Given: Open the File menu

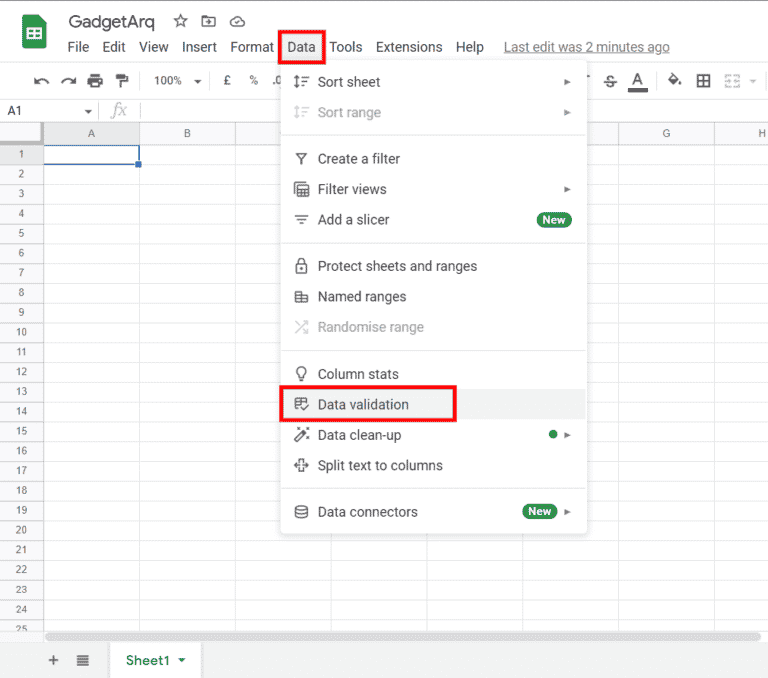Looking at the screenshot, I should click(x=78, y=47).
